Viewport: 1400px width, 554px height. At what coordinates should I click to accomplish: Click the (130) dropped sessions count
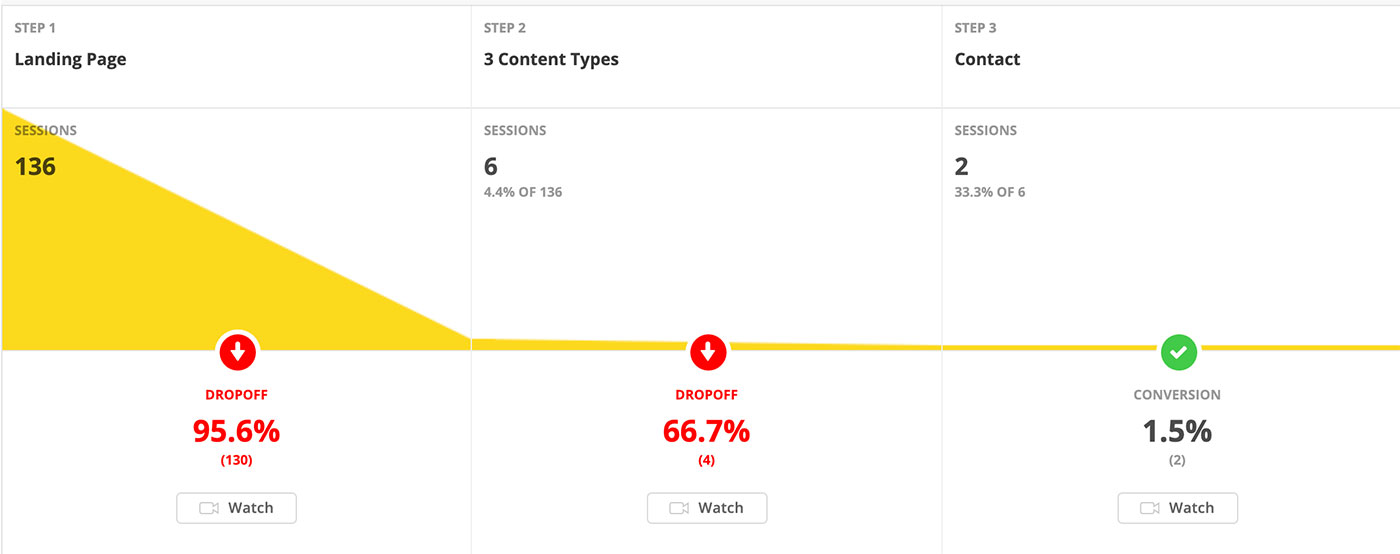[237, 461]
